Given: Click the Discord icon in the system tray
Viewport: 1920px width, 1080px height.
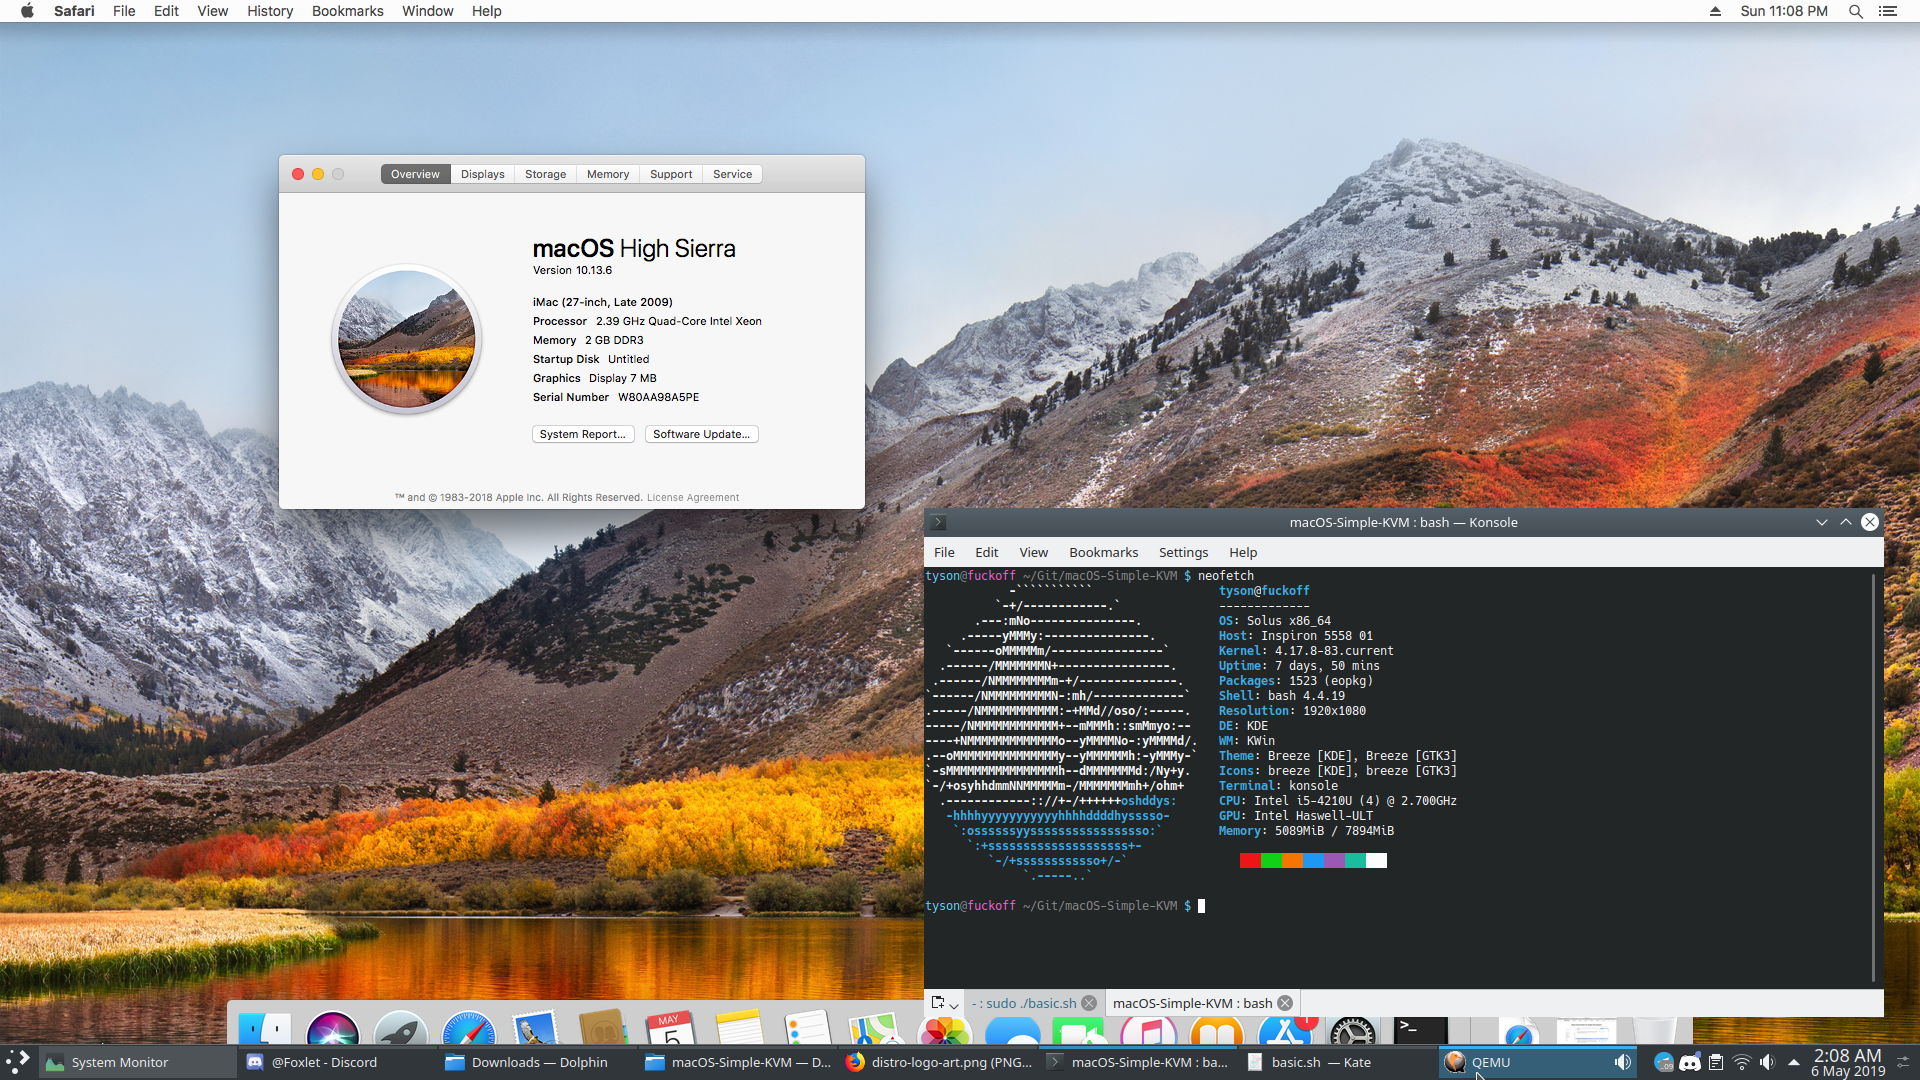Looking at the screenshot, I should [x=1690, y=1062].
